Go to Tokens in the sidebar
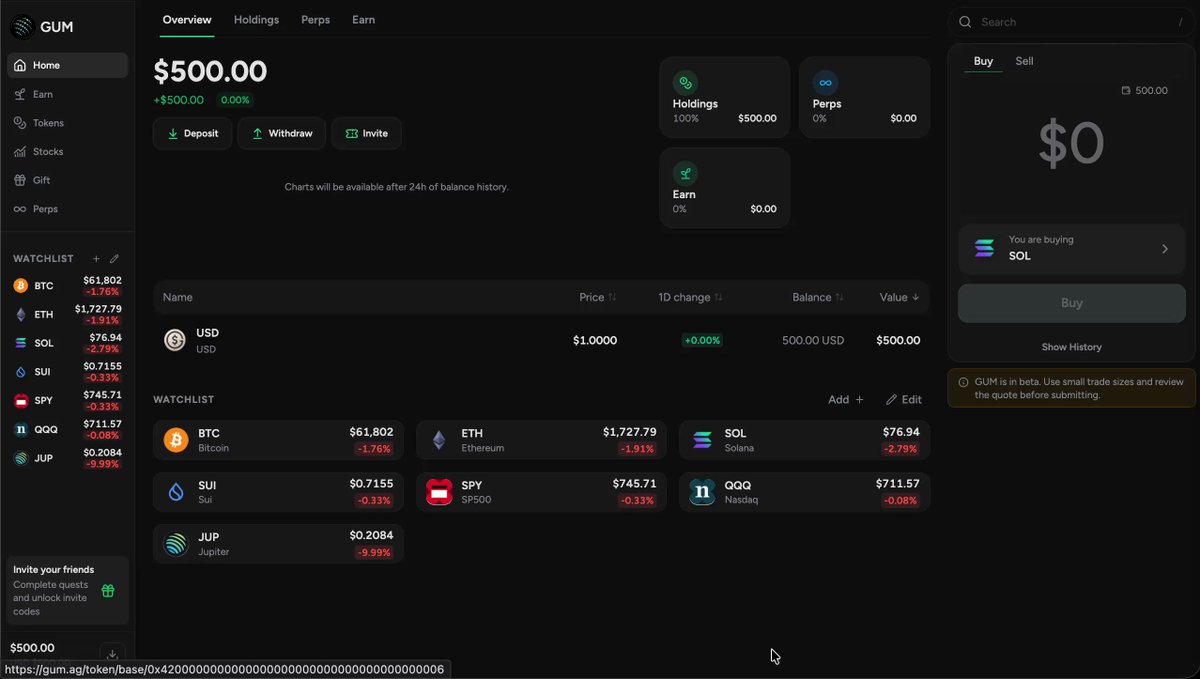The width and height of the screenshot is (1200, 679). click(67, 123)
